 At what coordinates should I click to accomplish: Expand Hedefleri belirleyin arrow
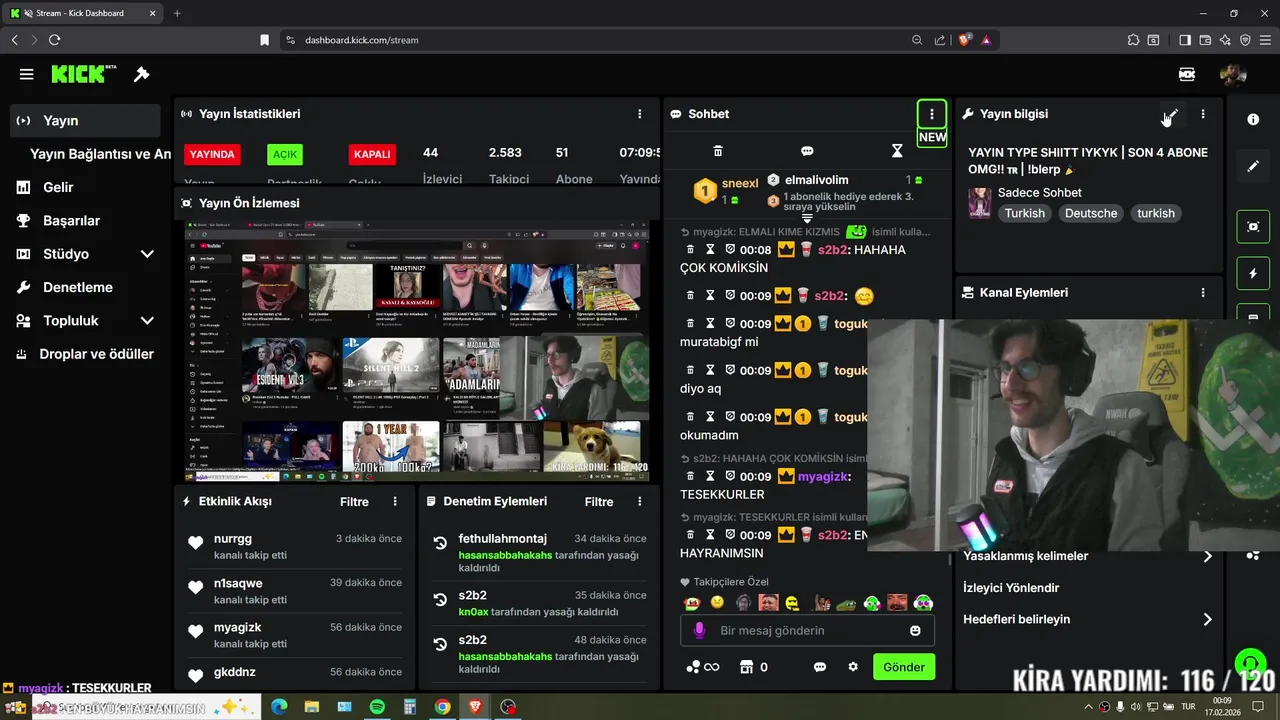[1207, 620]
